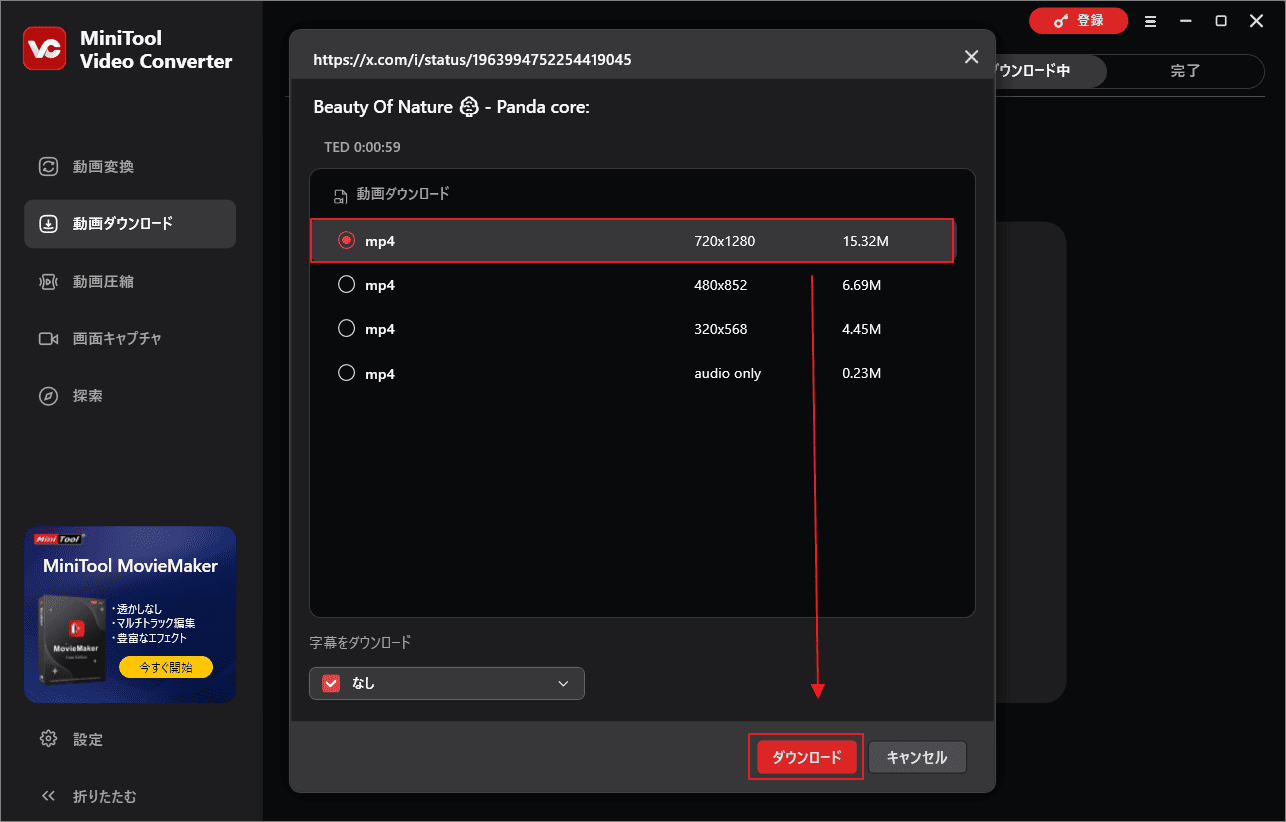Click the 720x1280 resolution text
The image size is (1286, 822).
click(x=725, y=241)
